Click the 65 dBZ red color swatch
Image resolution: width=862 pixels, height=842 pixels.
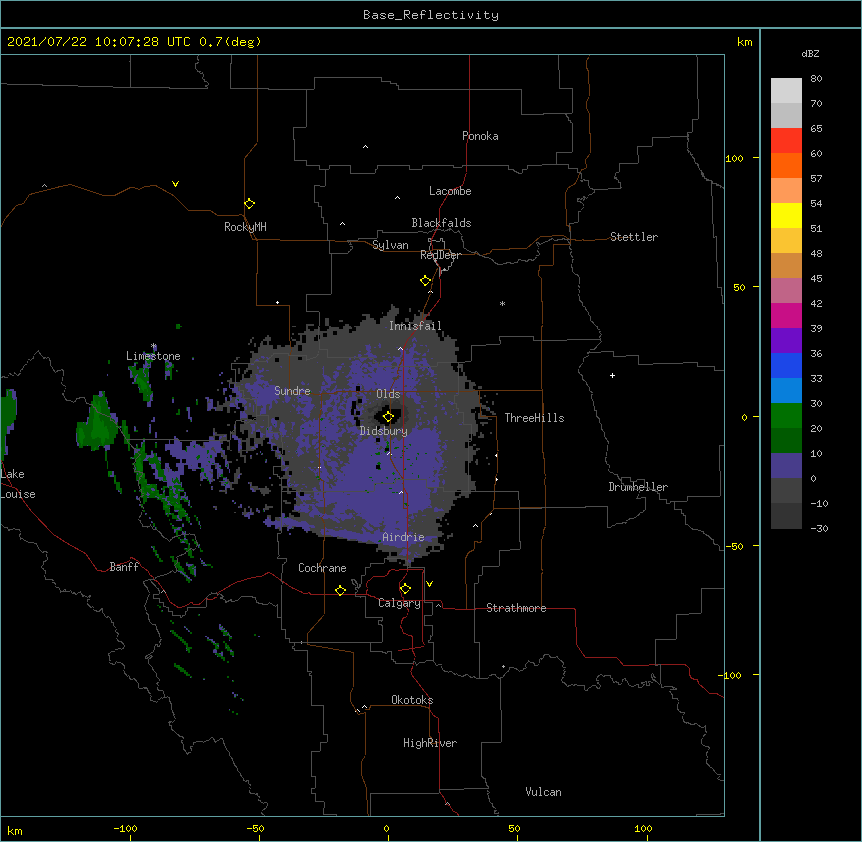pos(786,140)
